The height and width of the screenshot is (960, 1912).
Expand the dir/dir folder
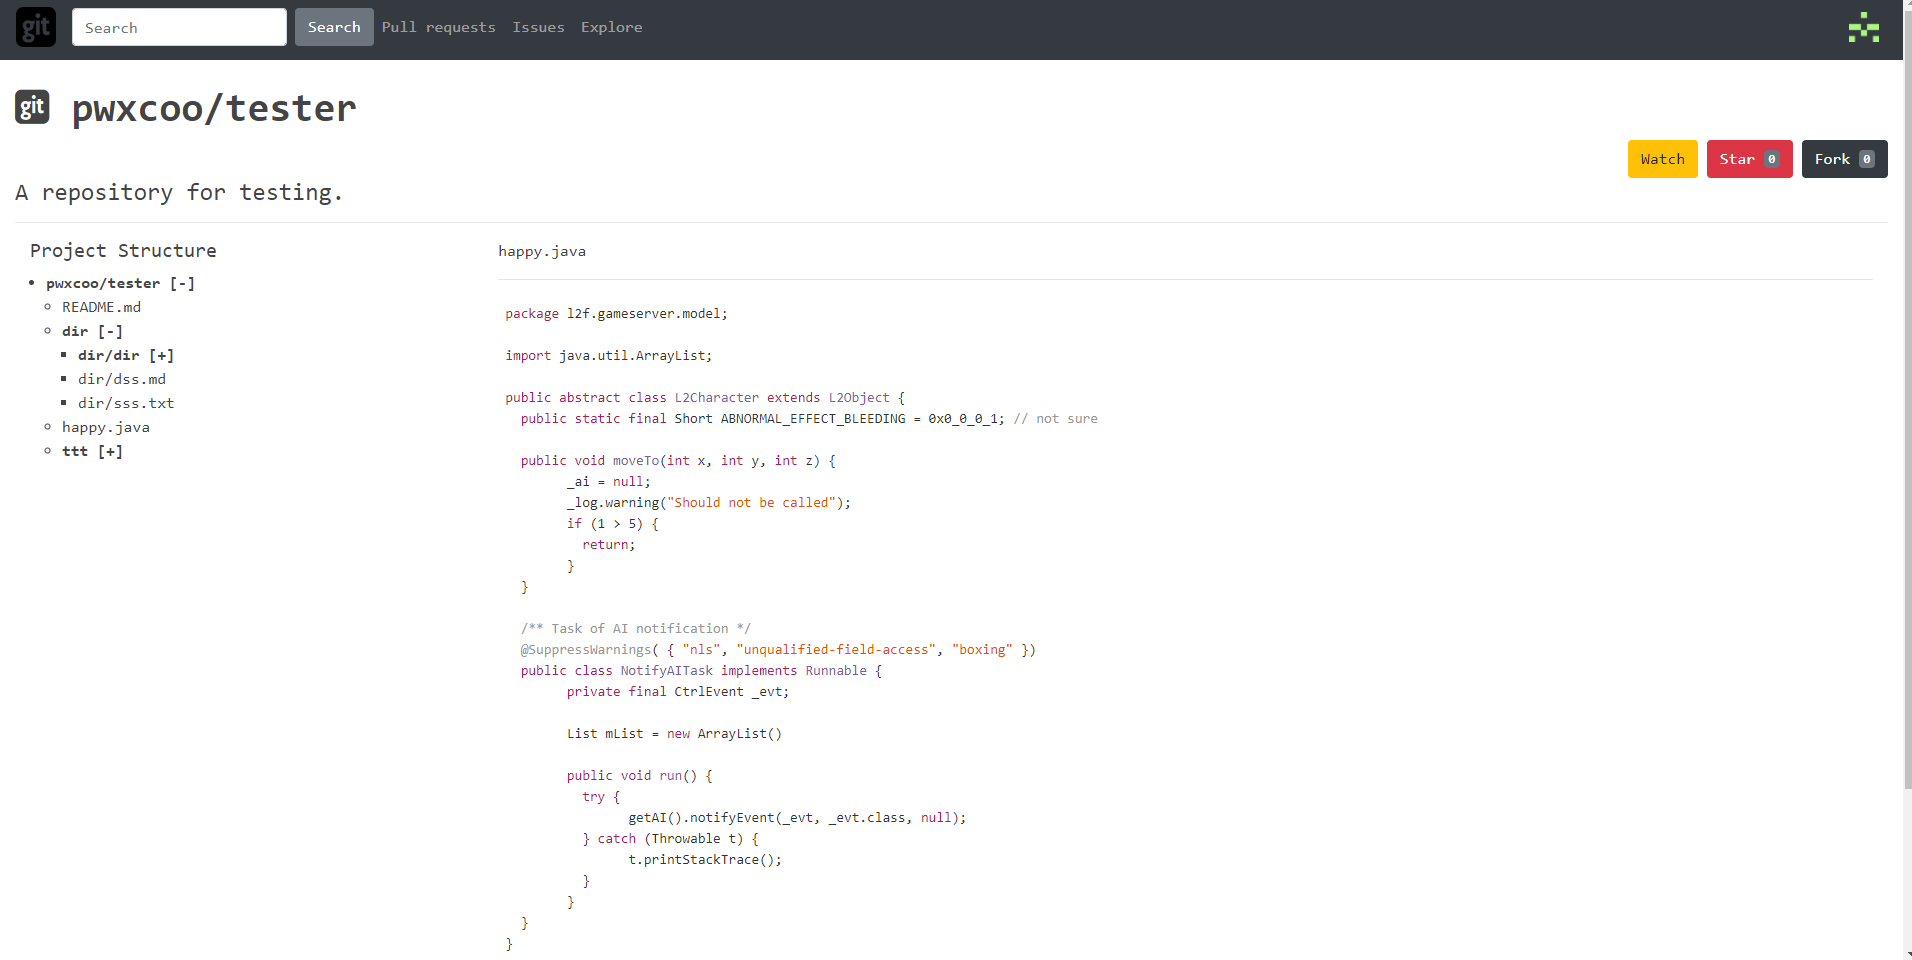[x=162, y=355]
